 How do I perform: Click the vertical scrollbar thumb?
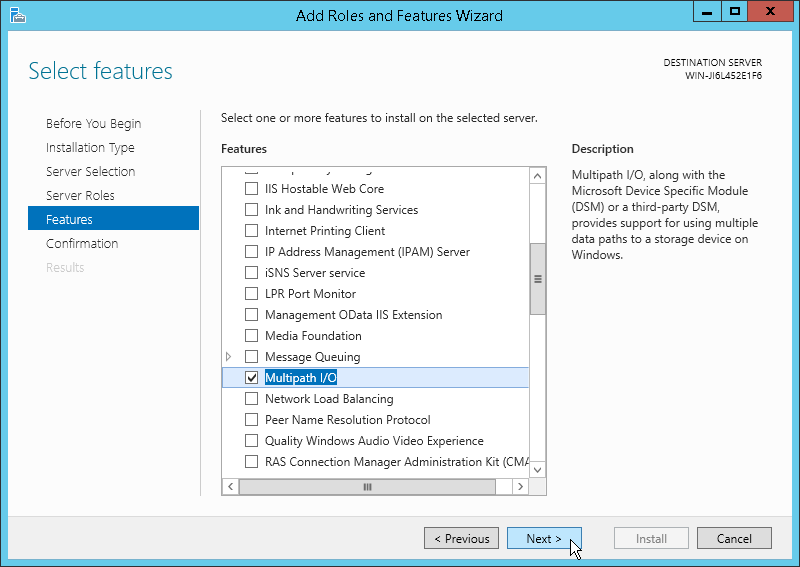(x=537, y=279)
